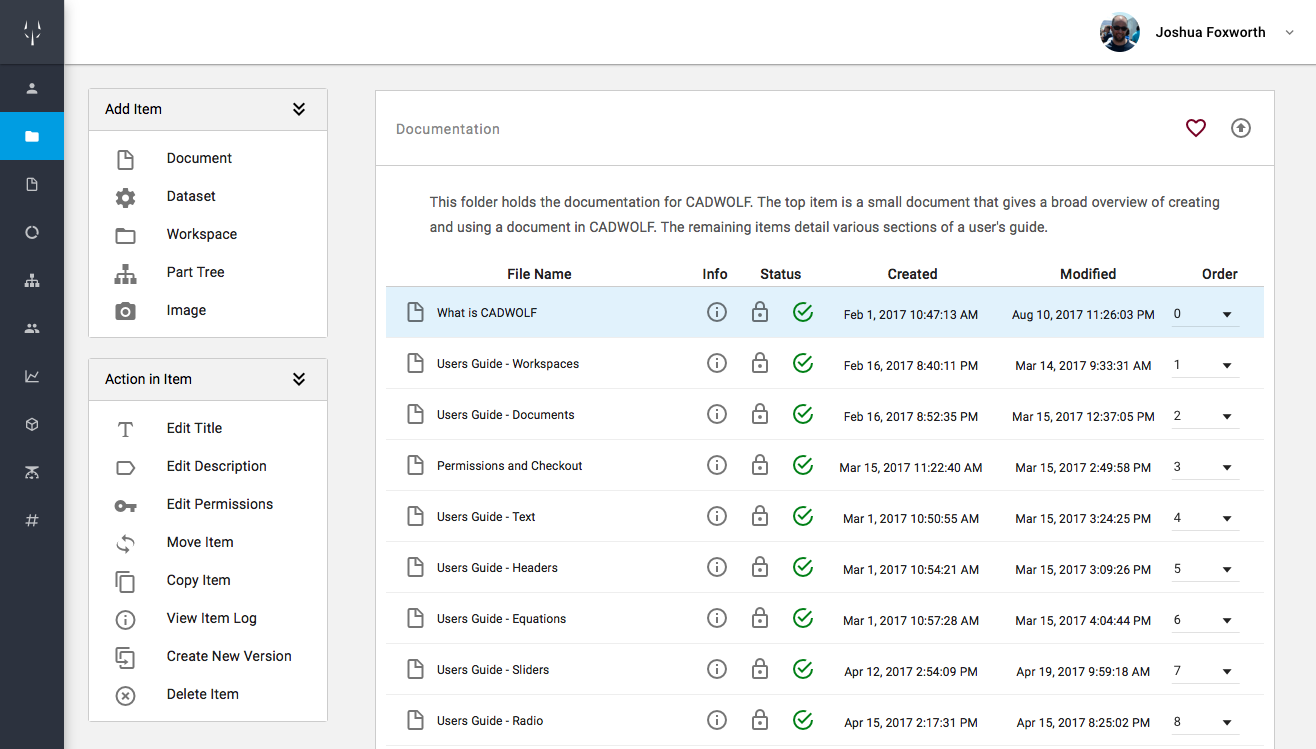
Task: Click the chart graph icon in sidebar
Action: [32, 376]
